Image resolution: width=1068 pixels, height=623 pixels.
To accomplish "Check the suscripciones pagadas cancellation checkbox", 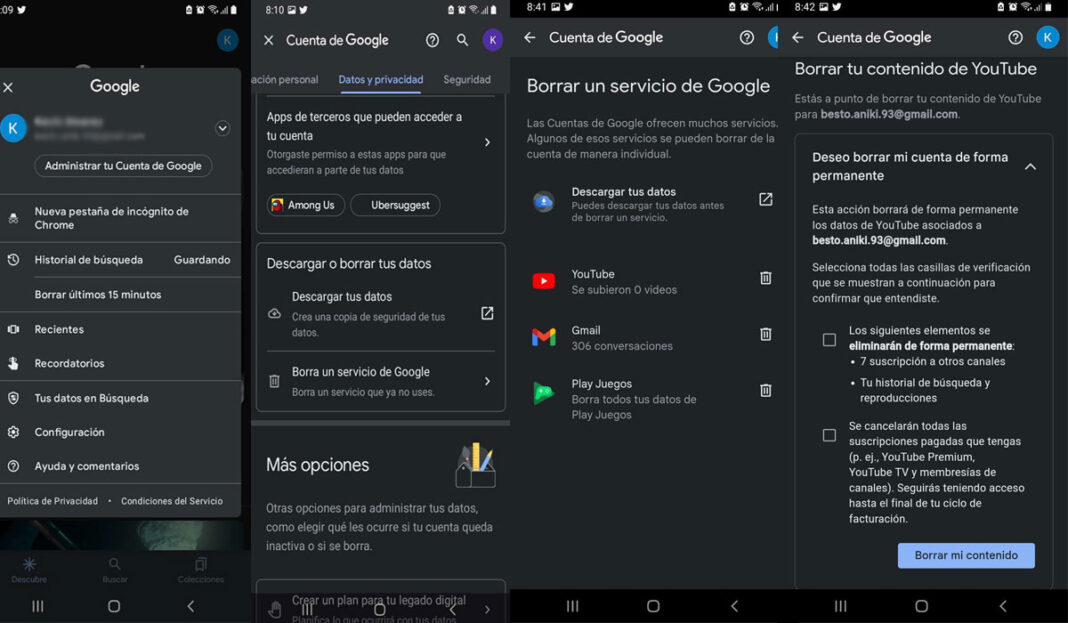I will click(x=829, y=434).
